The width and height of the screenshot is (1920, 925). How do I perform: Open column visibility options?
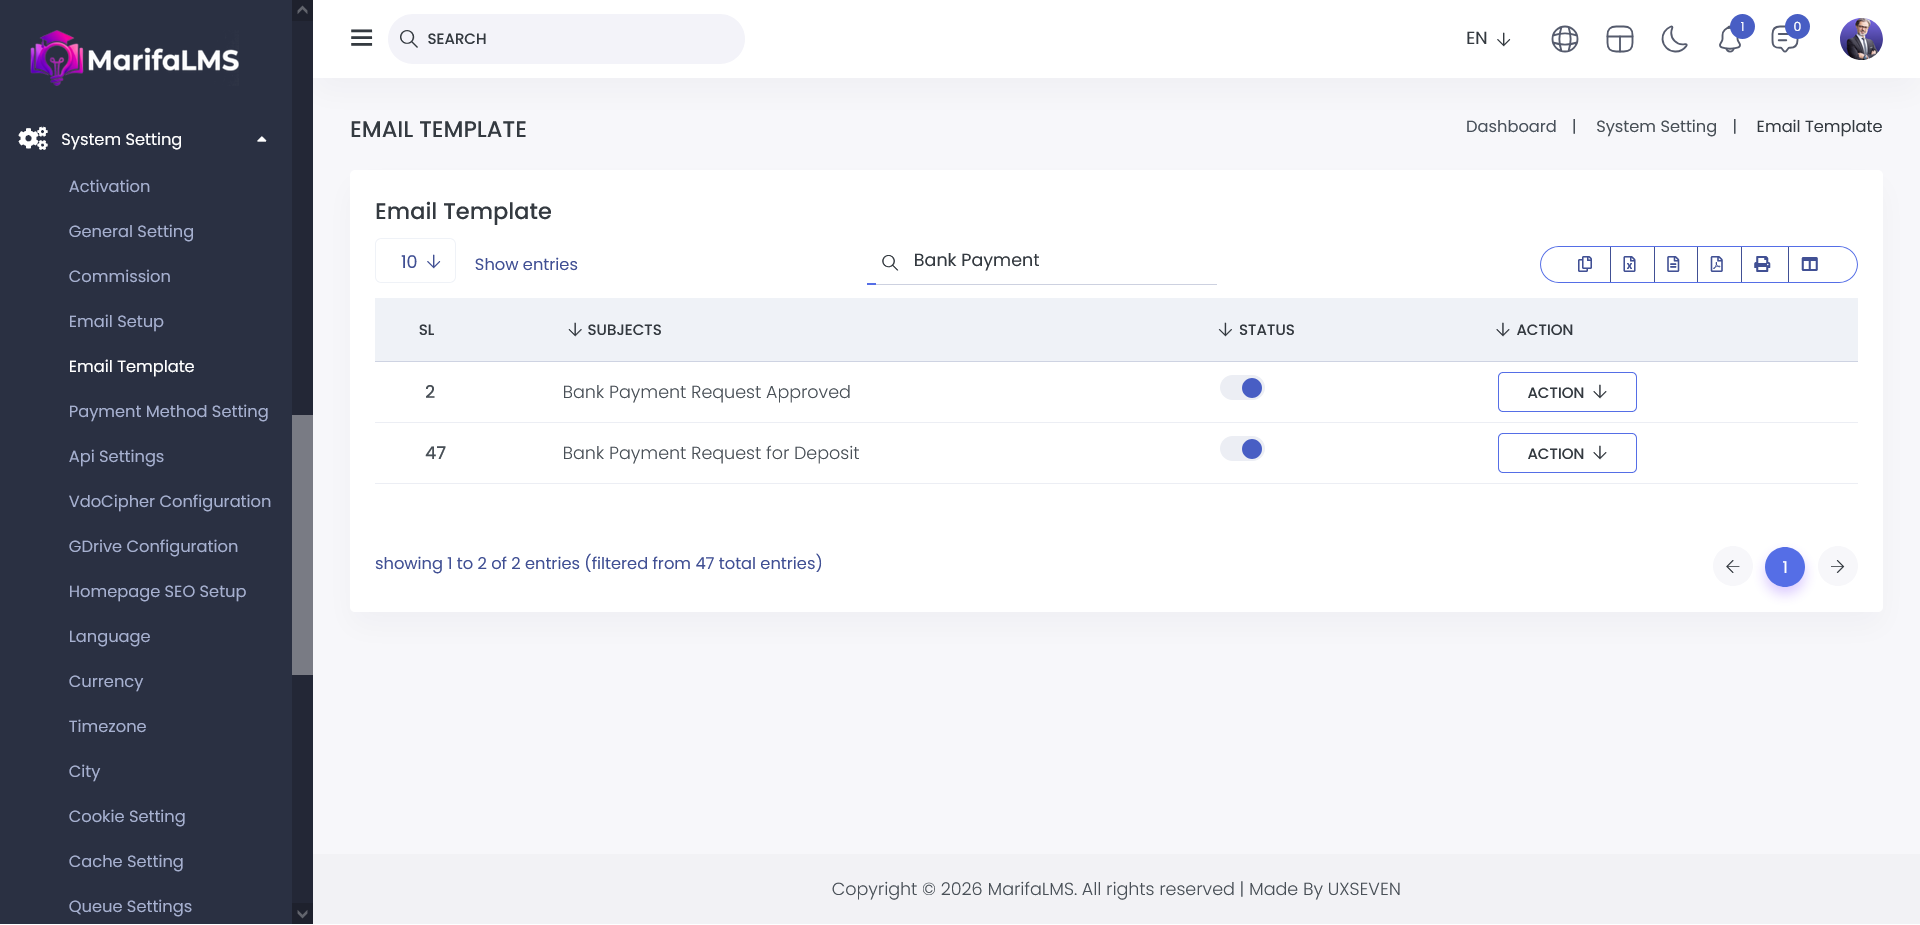point(1810,264)
